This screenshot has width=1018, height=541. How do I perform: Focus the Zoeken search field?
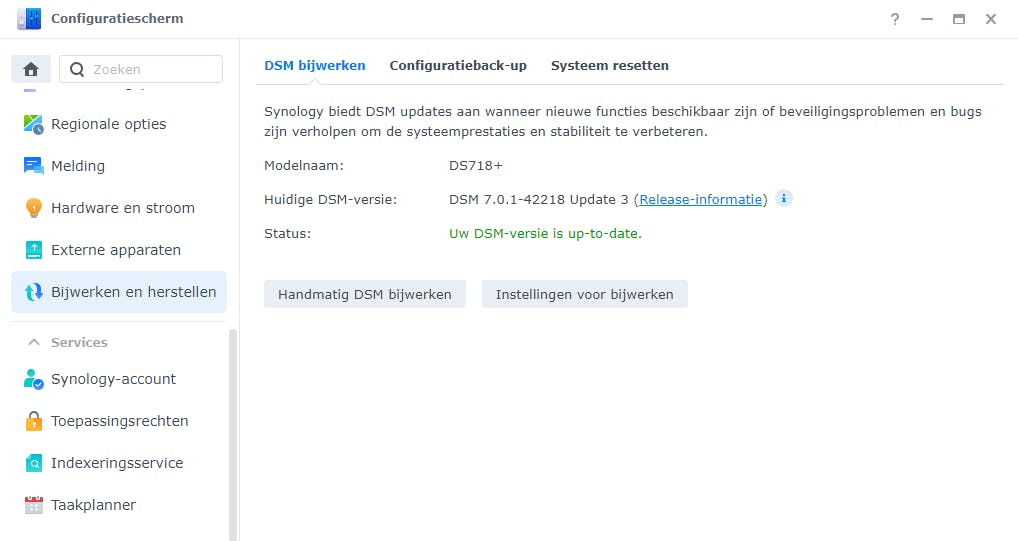click(150, 69)
